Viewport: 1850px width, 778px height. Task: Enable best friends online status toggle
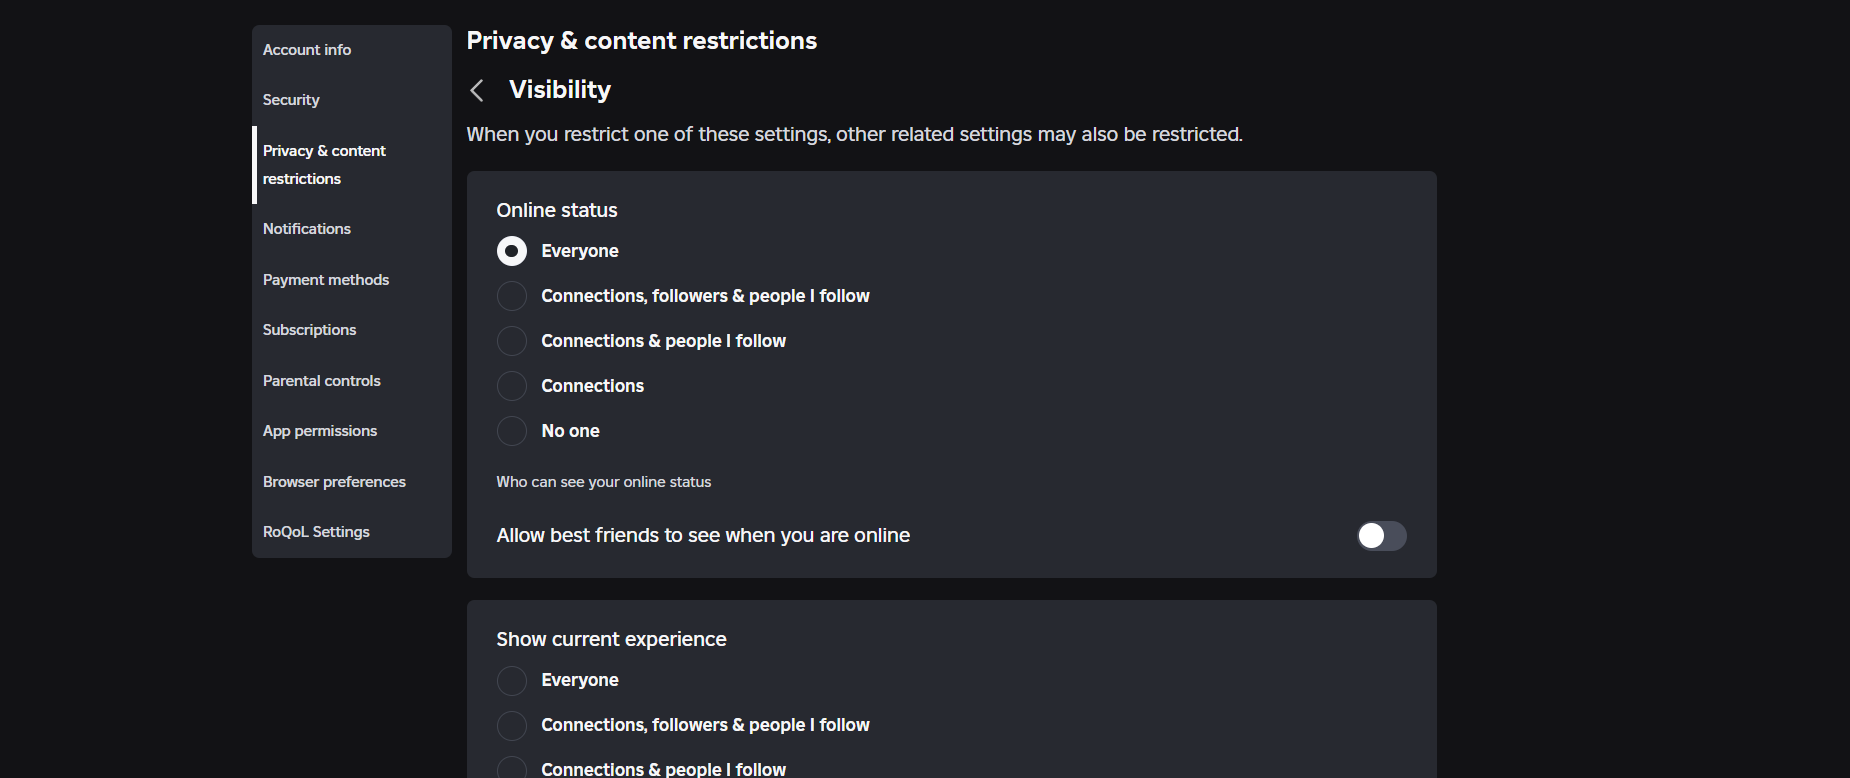(1381, 536)
